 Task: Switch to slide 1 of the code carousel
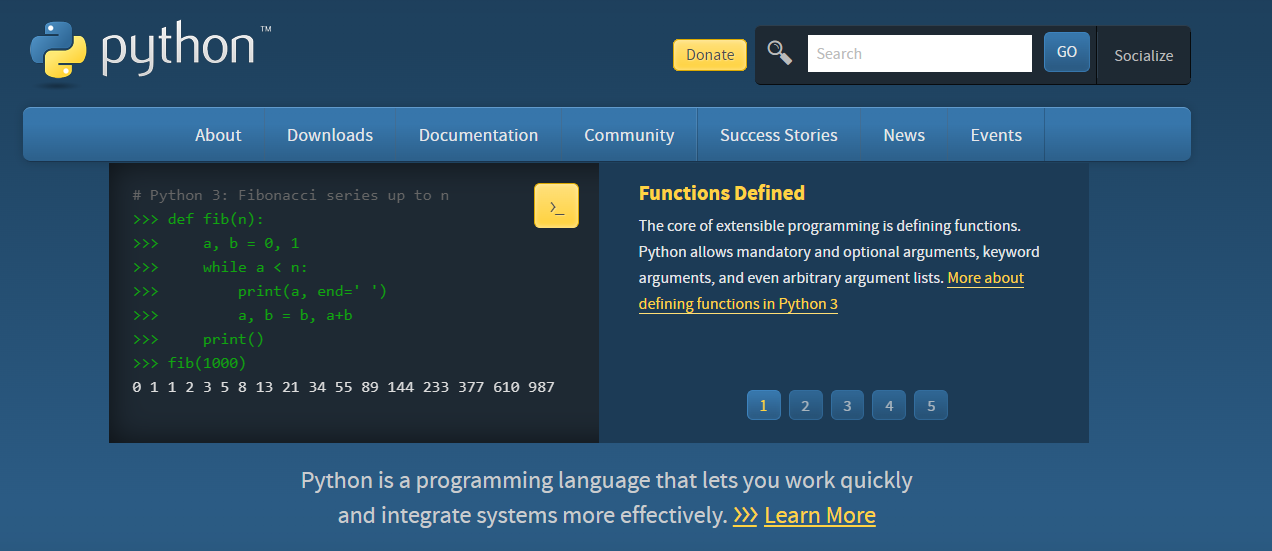pos(763,405)
